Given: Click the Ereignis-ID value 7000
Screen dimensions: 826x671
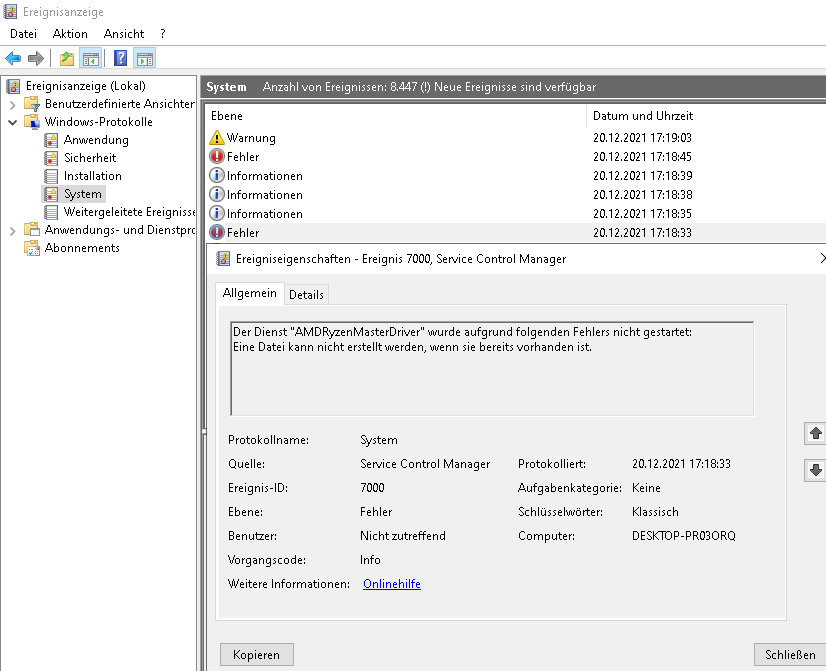Looking at the screenshot, I should point(372,488).
